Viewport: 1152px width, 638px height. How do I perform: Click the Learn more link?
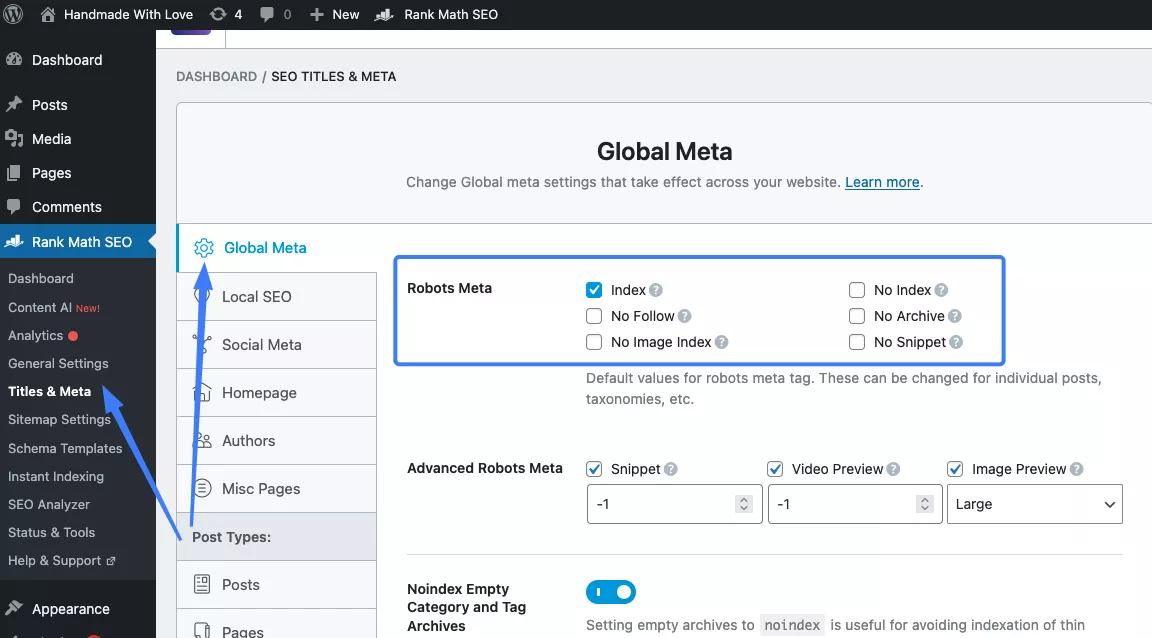click(882, 182)
